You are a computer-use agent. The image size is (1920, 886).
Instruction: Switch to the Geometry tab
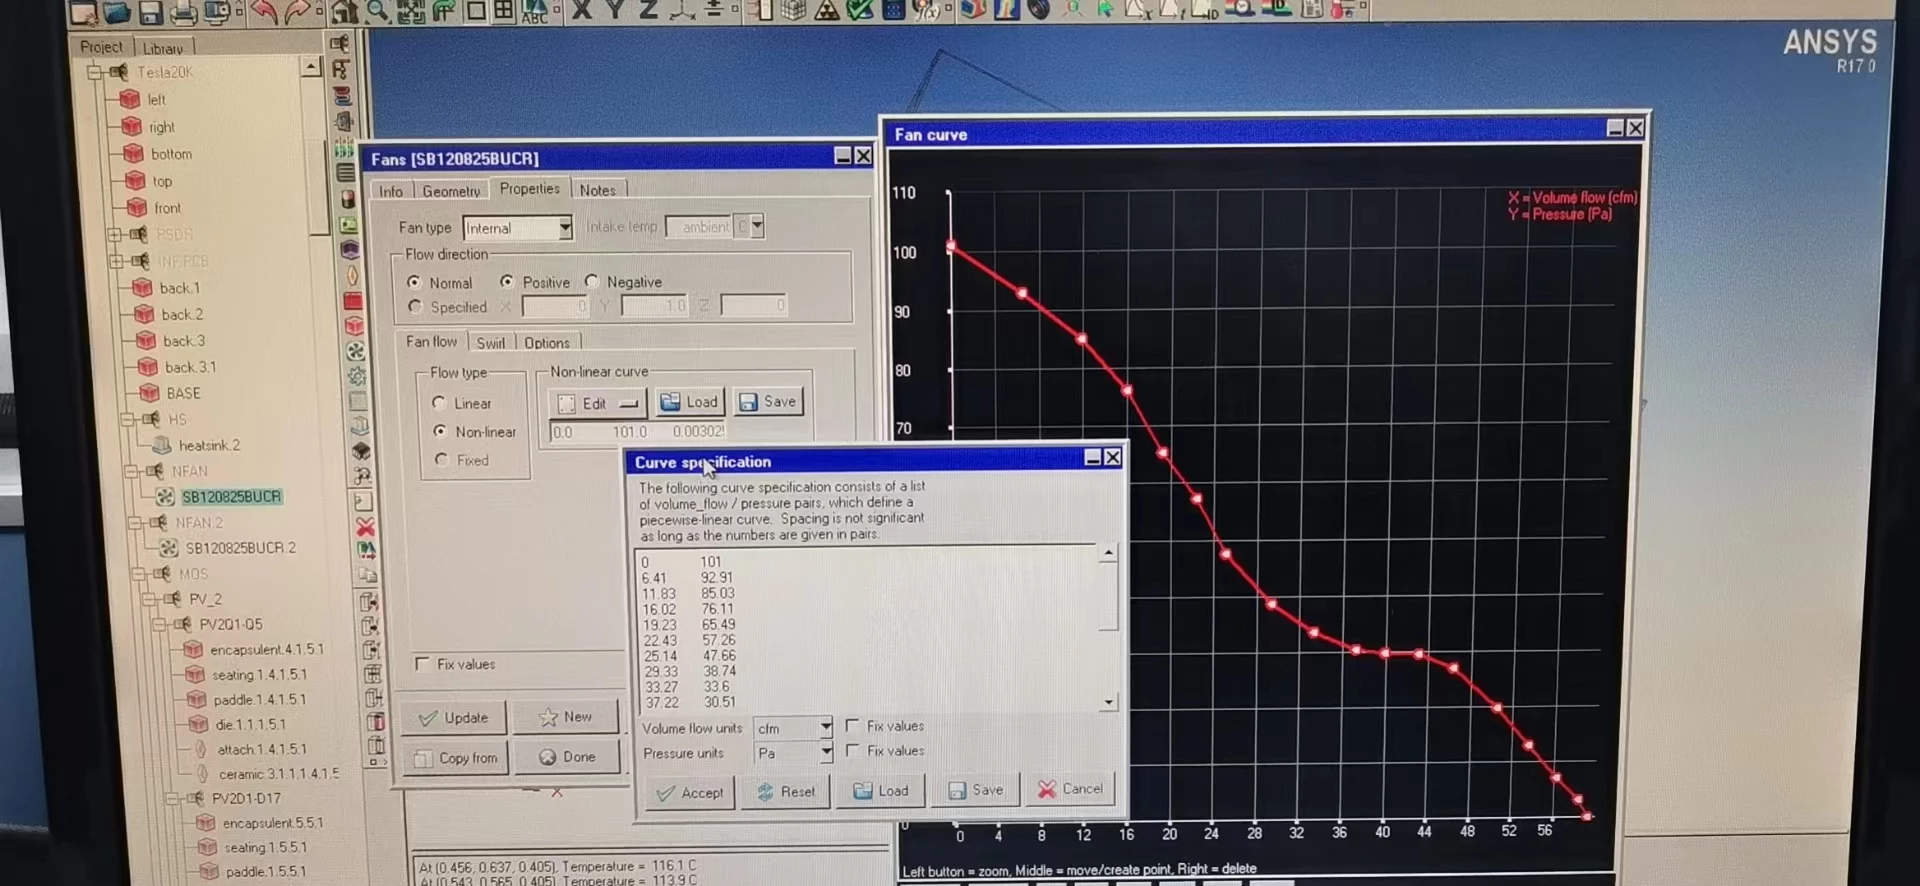click(451, 191)
